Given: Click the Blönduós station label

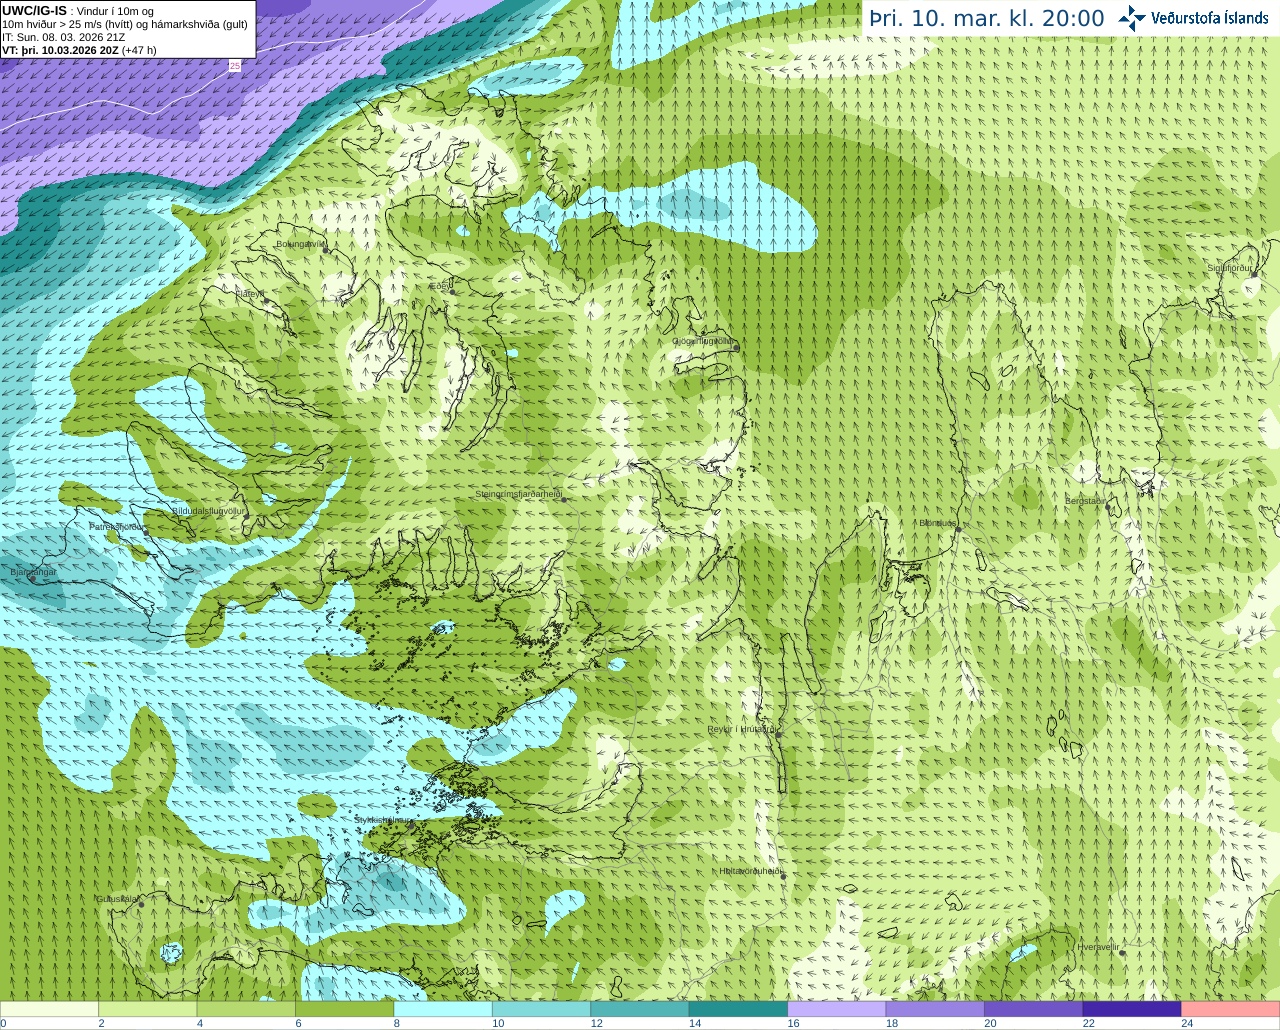Looking at the screenshot, I should pyautogui.click(x=938, y=523).
